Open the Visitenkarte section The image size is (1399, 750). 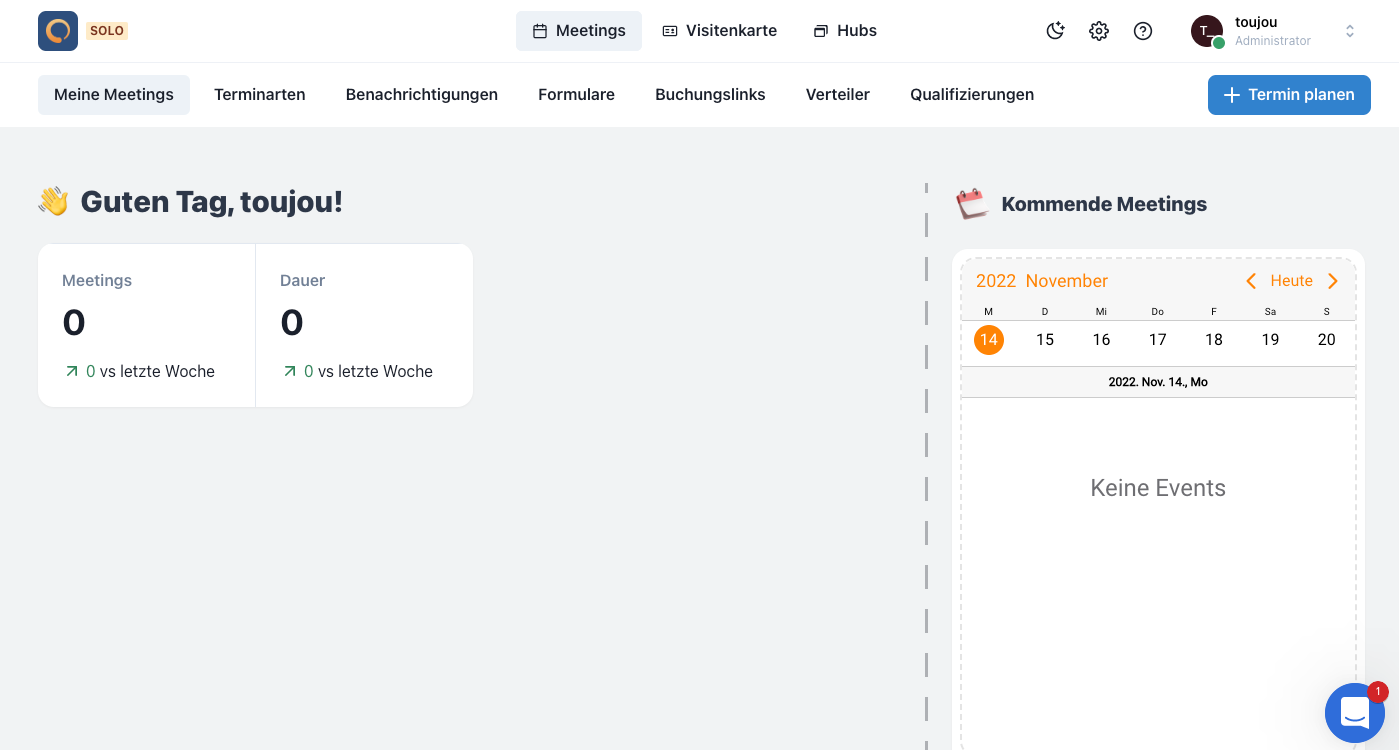(x=720, y=31)
